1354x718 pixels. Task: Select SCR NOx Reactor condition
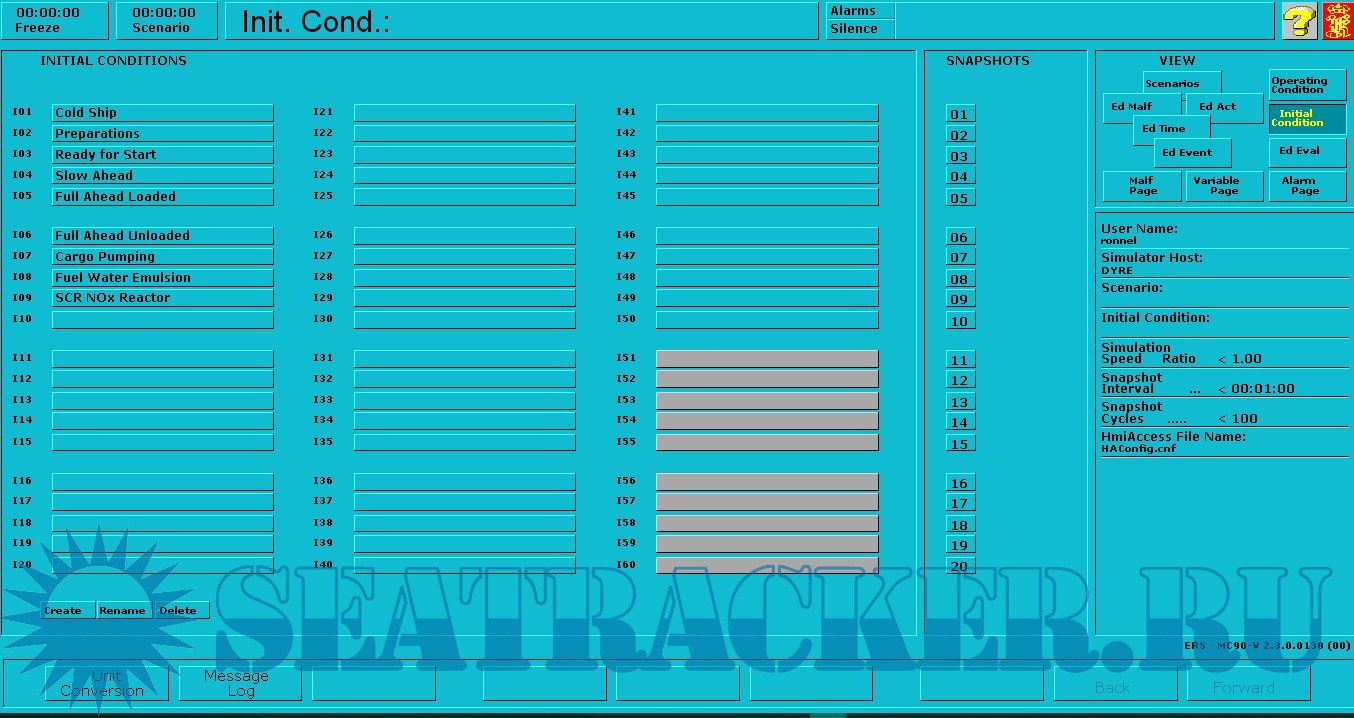click(162, 298)
